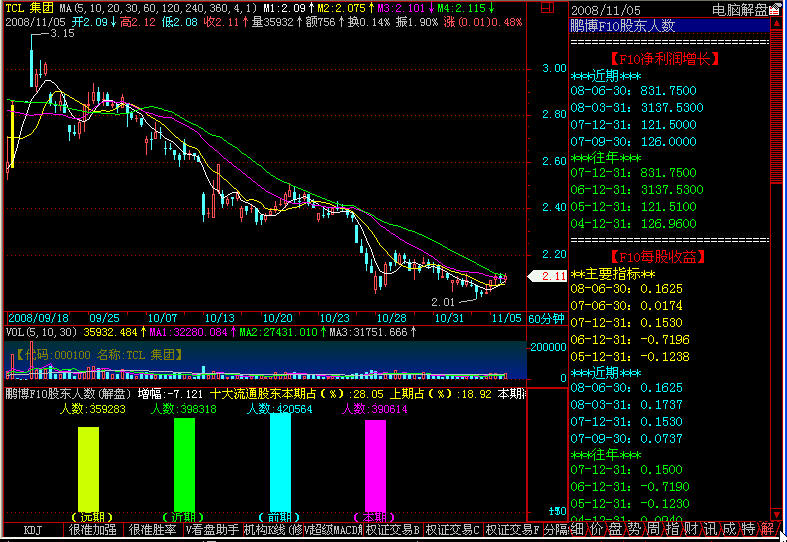
Task: Click the 人数:420564 value
Action: pyautogui.click(x=280, y=409)
